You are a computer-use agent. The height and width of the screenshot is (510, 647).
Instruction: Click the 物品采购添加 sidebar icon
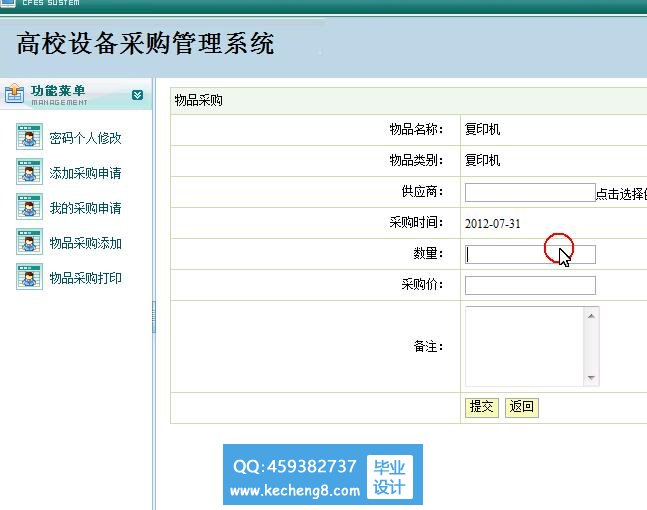click(29, 242)
